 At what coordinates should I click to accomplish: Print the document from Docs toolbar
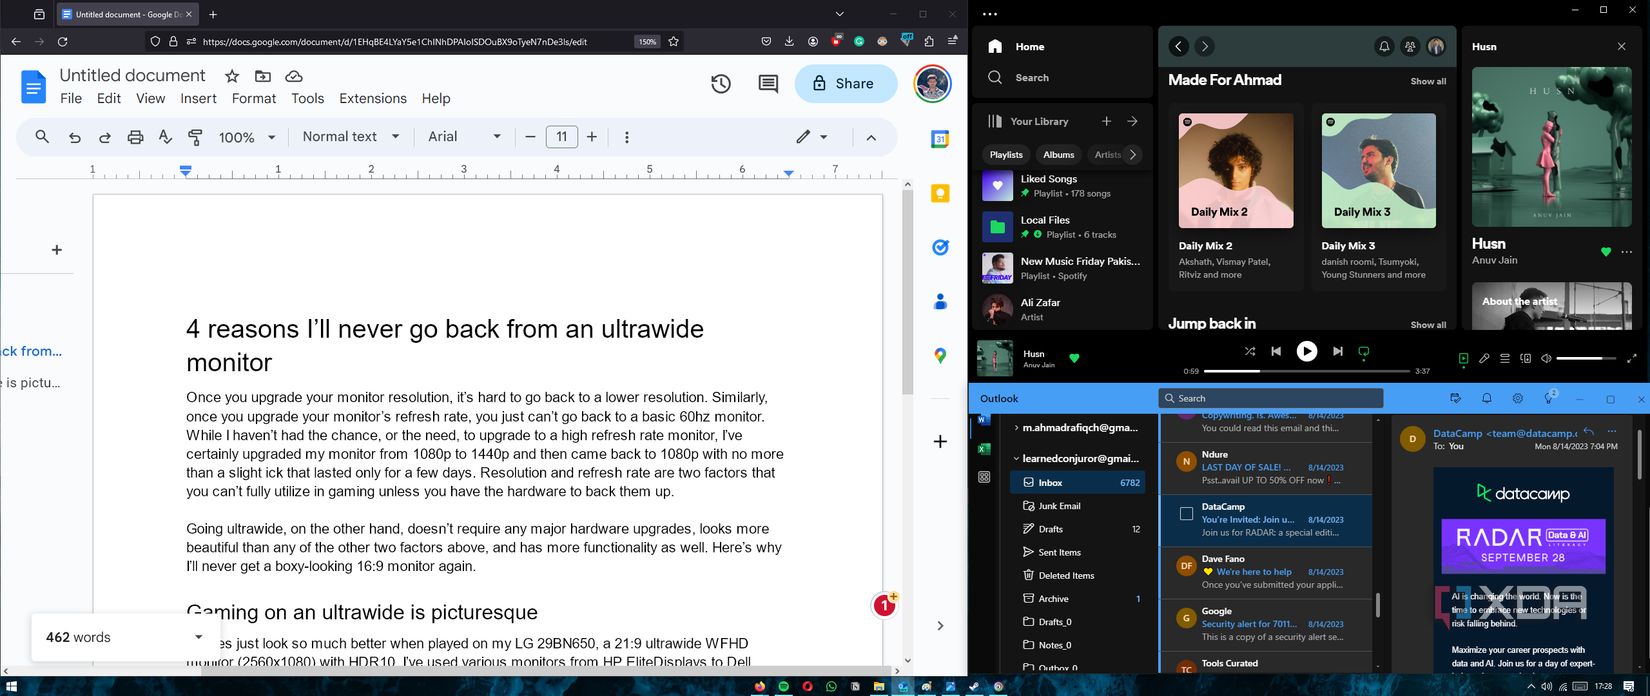[x=135, y=137]
